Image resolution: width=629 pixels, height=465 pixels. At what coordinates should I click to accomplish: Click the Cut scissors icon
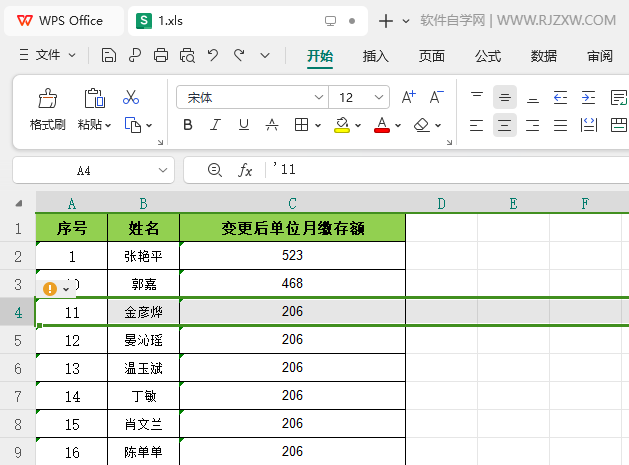tap(131, 97)
